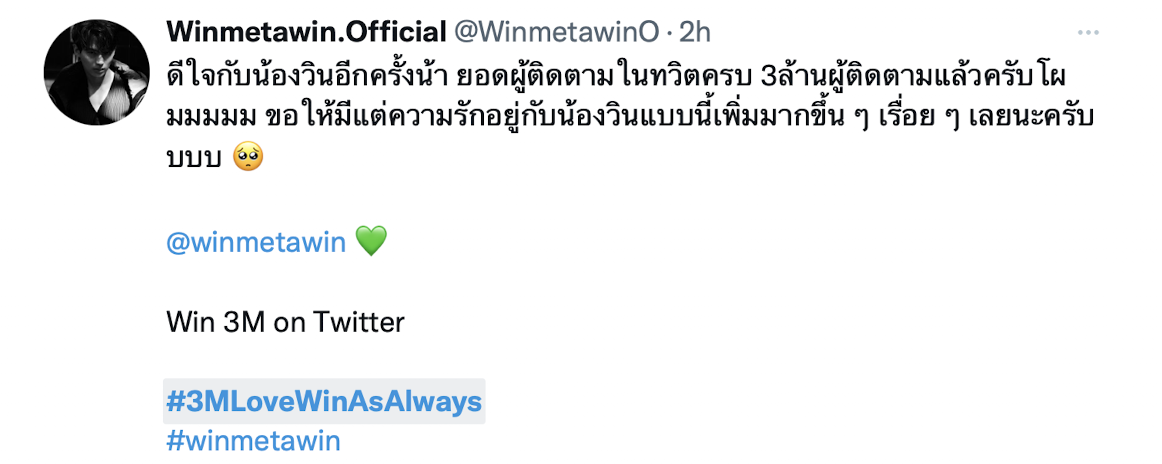
Task: Open the tweet via the 2h timestamp
Action: 695,33
